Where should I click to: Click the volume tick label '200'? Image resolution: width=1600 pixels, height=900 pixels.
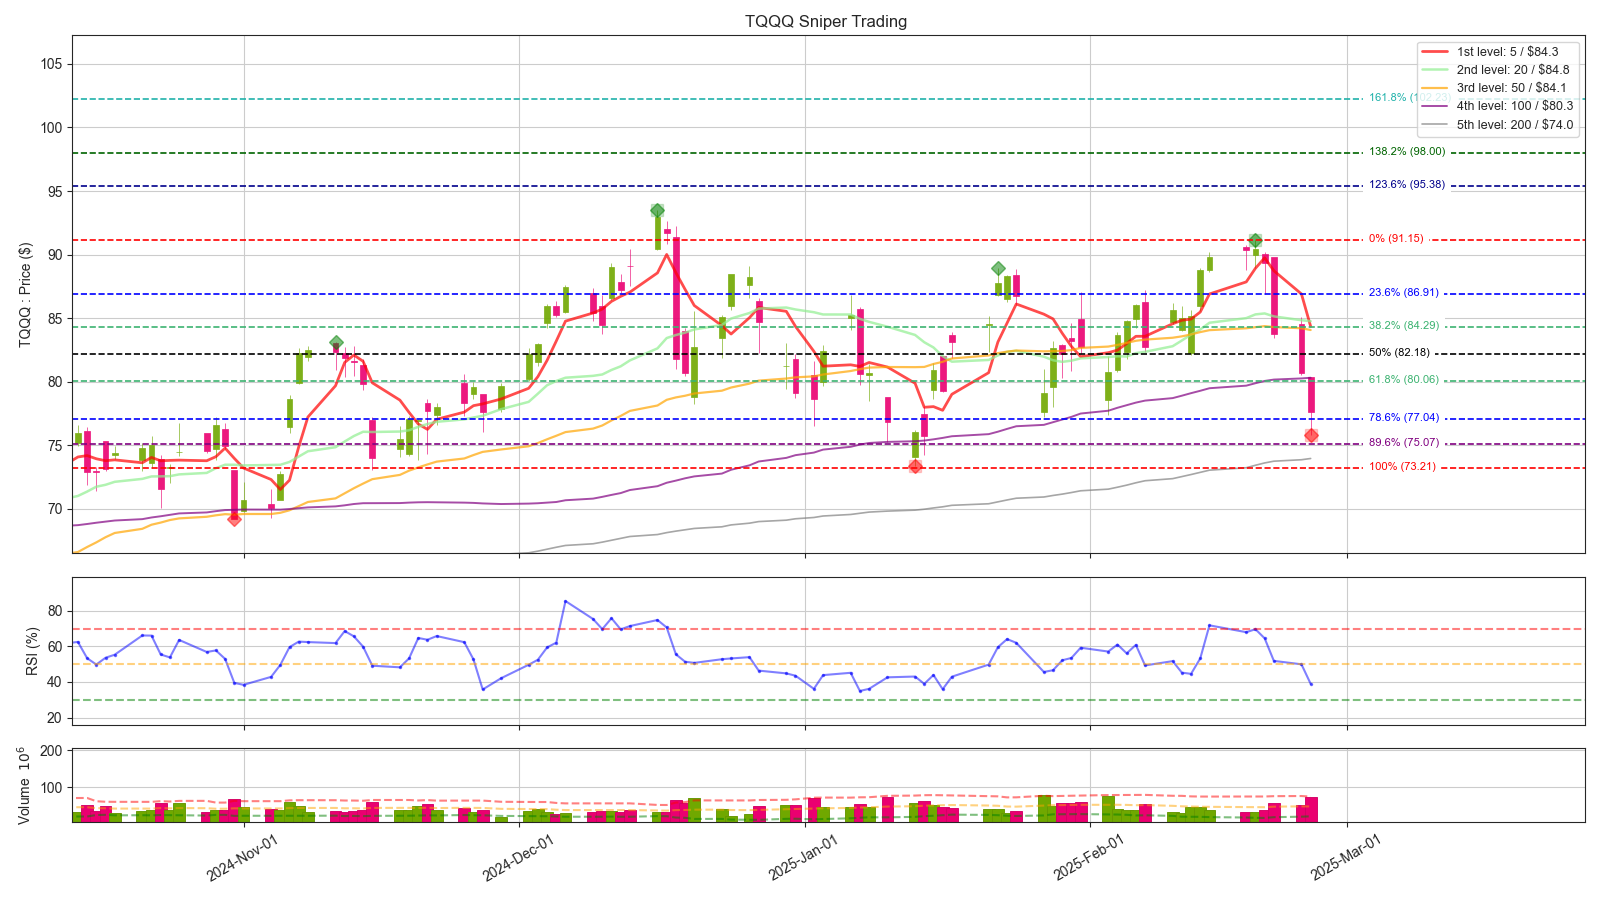(50, 751)
